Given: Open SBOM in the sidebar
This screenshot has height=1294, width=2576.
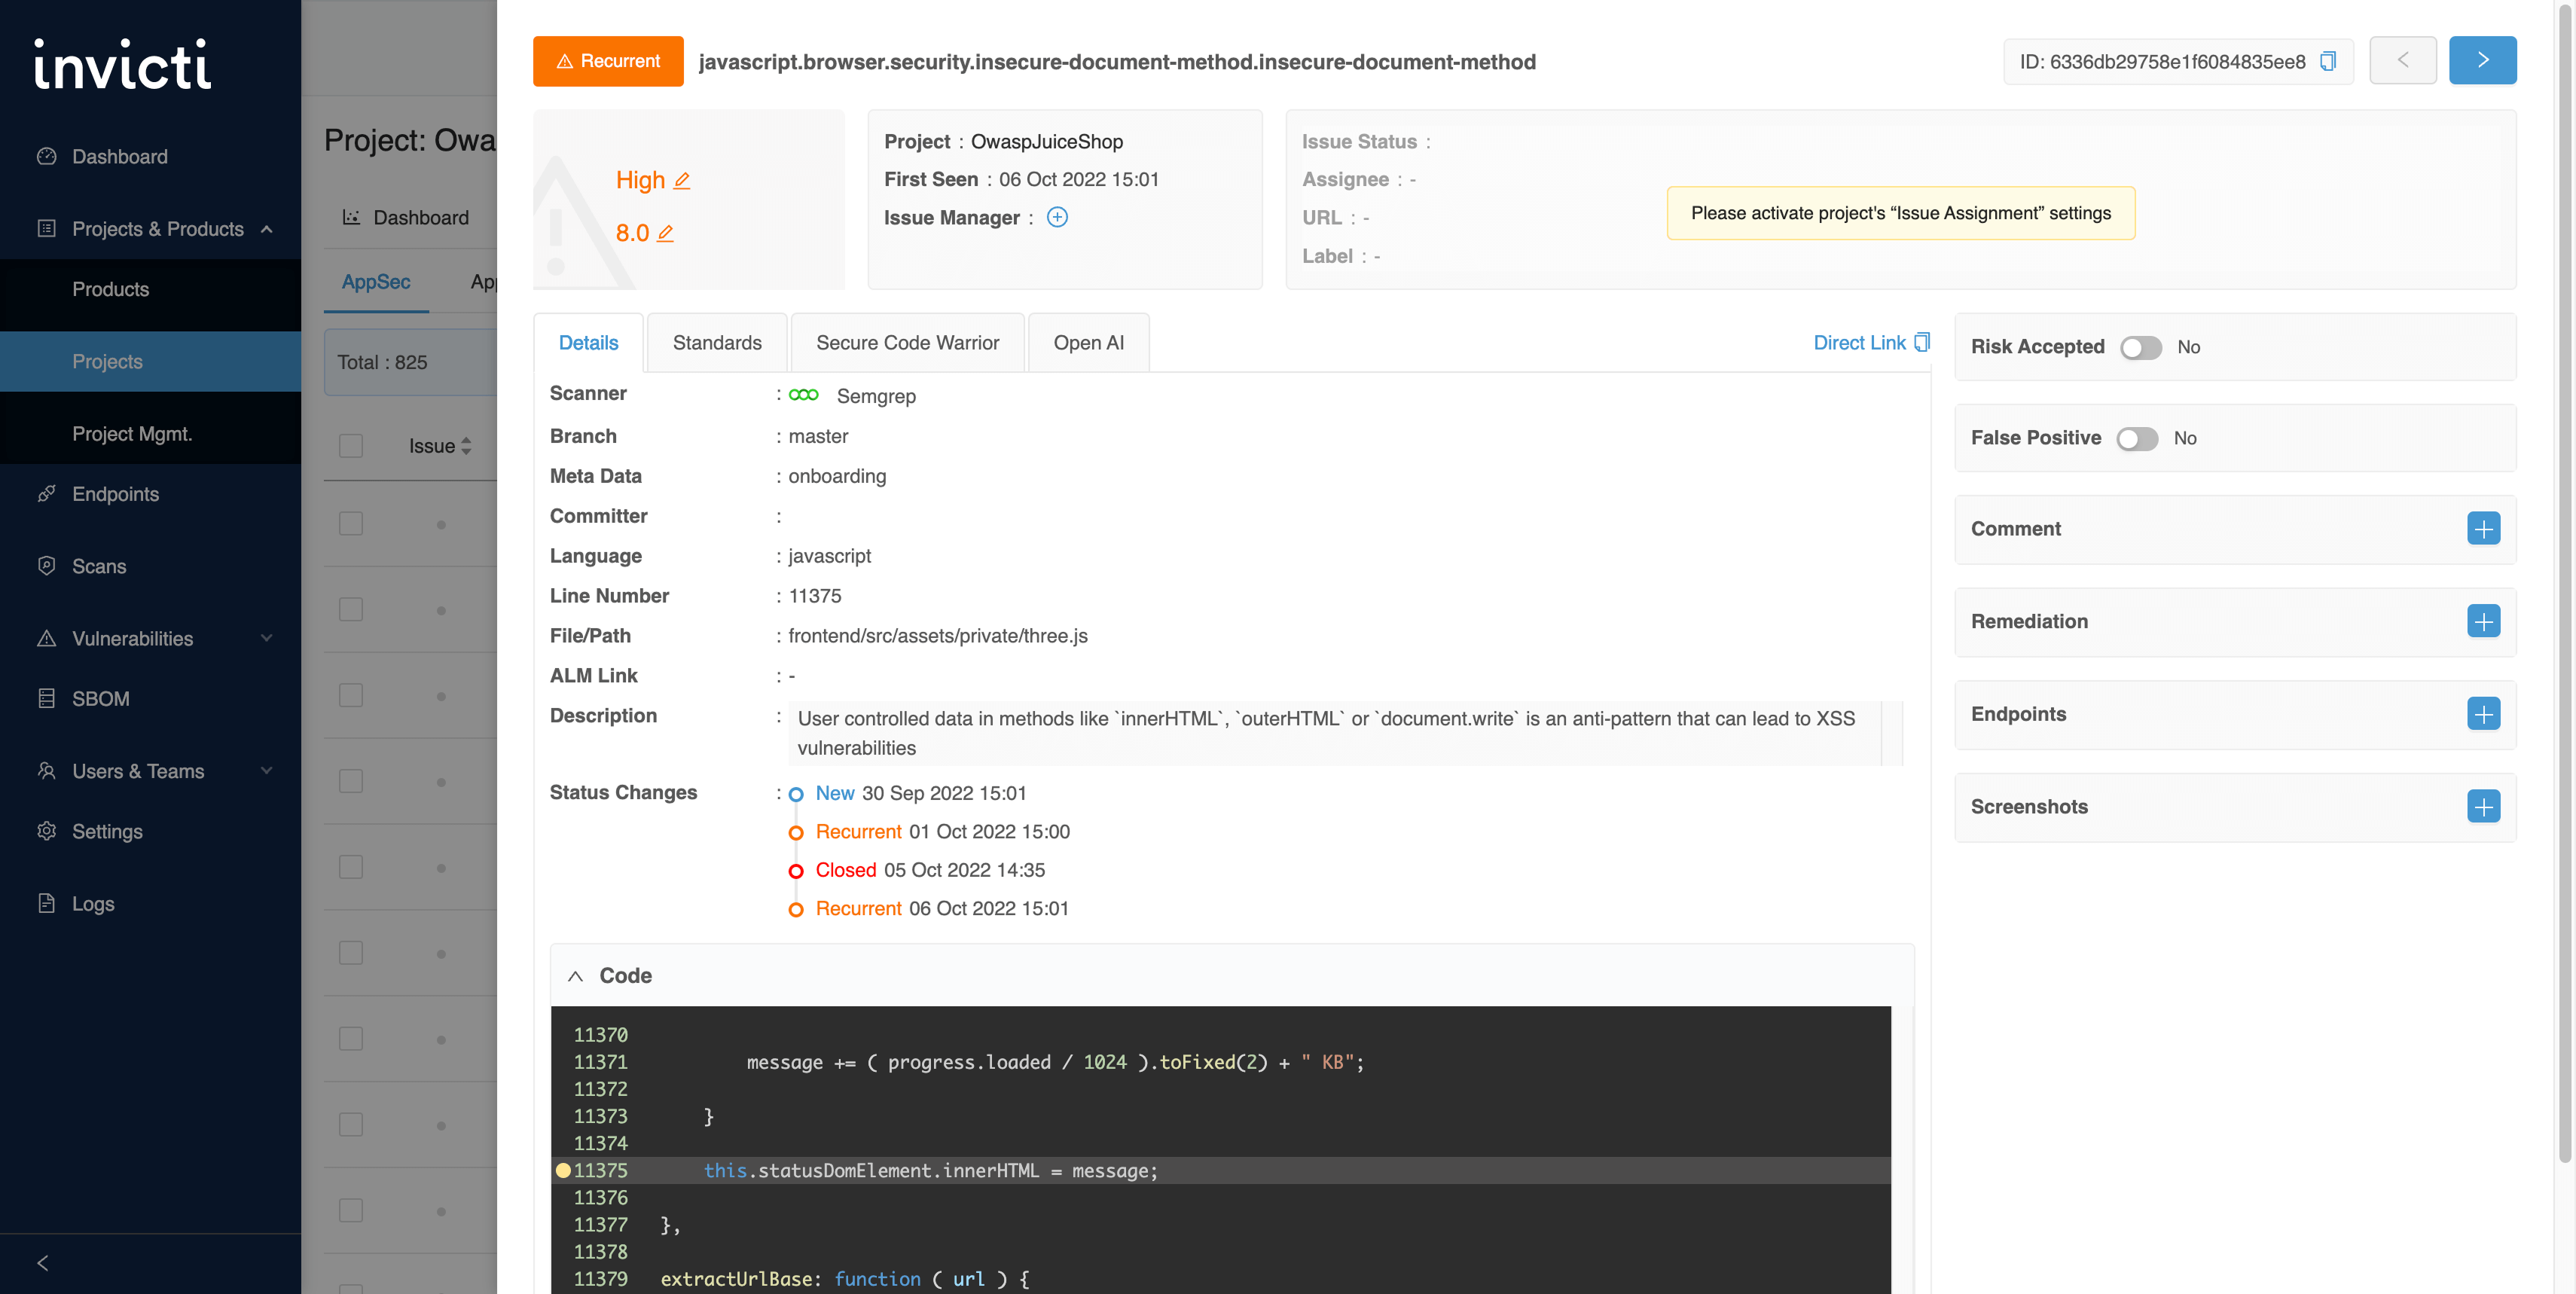Looking at the screenshot, I should (100, 699).
